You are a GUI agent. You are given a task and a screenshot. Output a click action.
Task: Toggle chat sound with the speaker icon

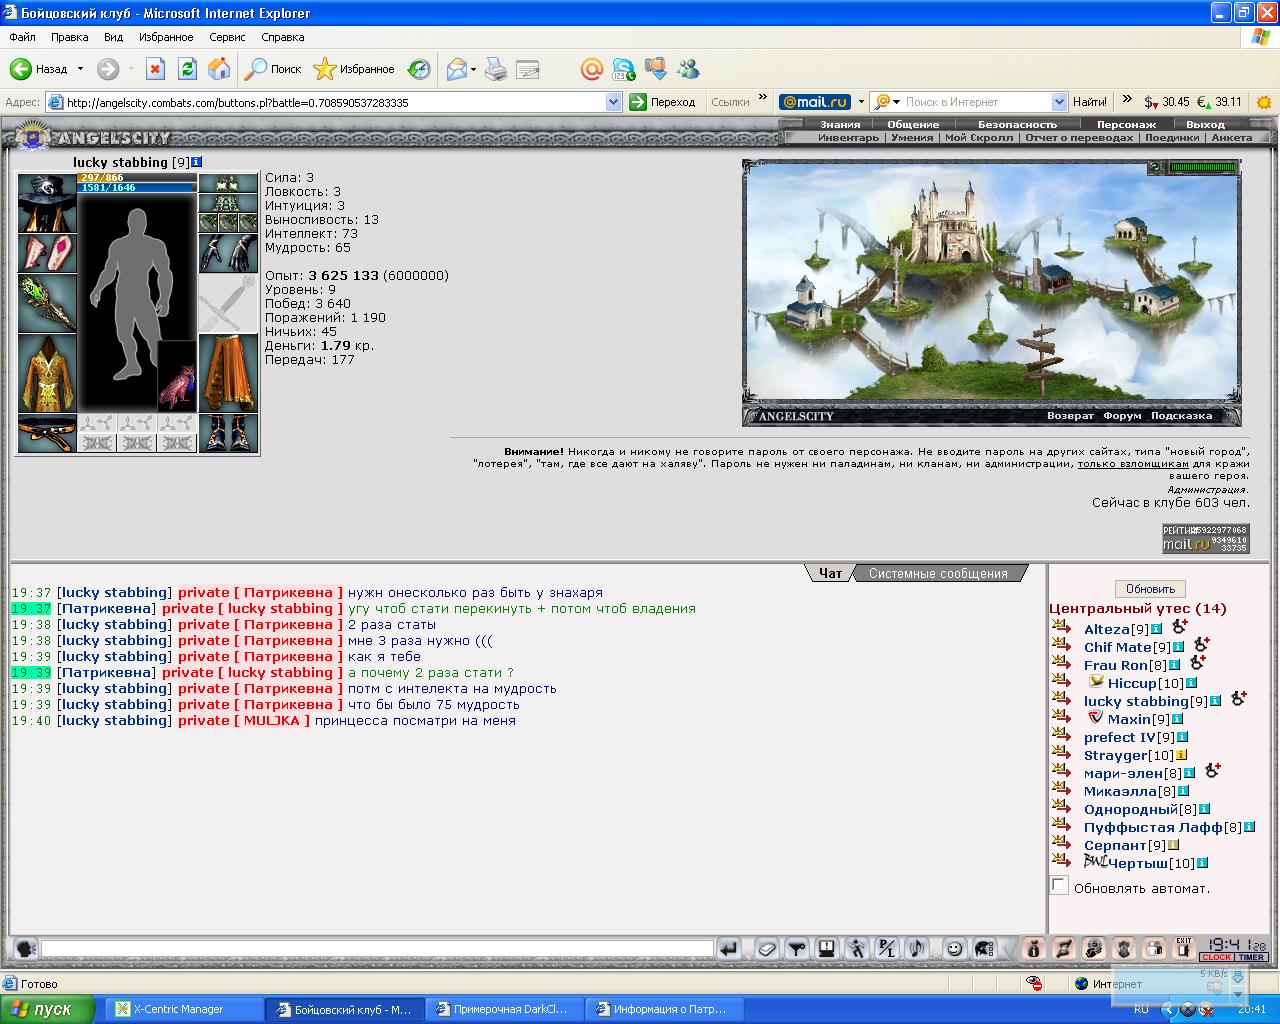pos(917,948)
